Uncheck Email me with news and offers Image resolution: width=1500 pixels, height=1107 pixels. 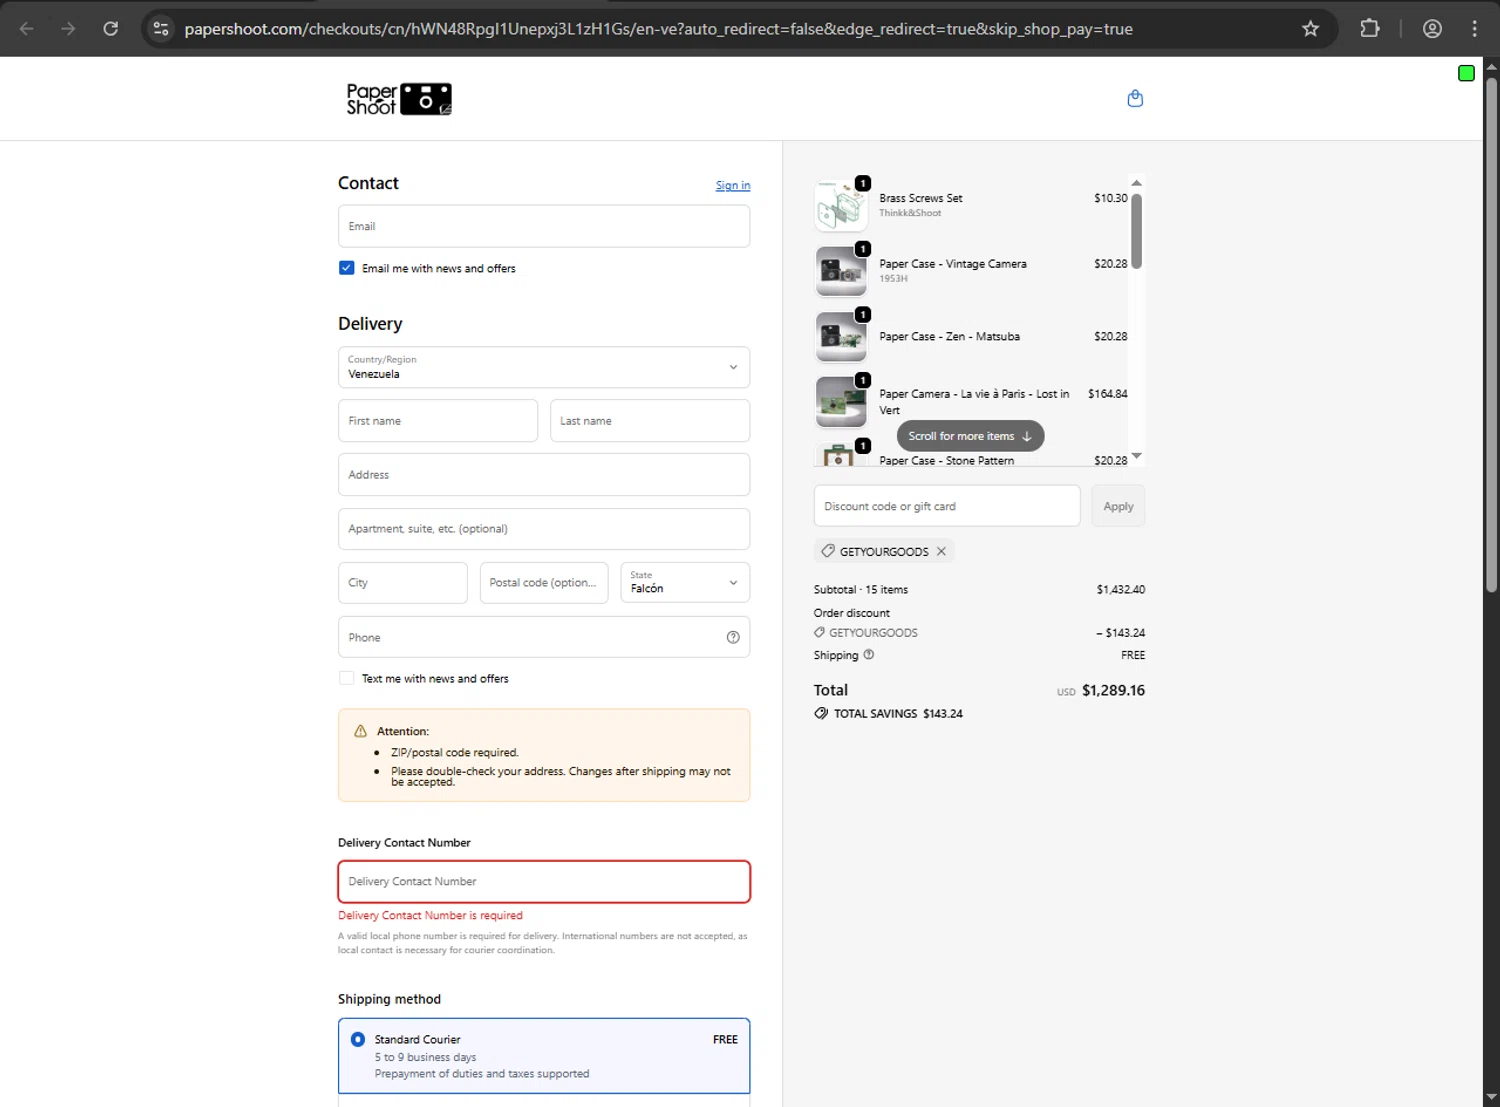tap(347, 268)
